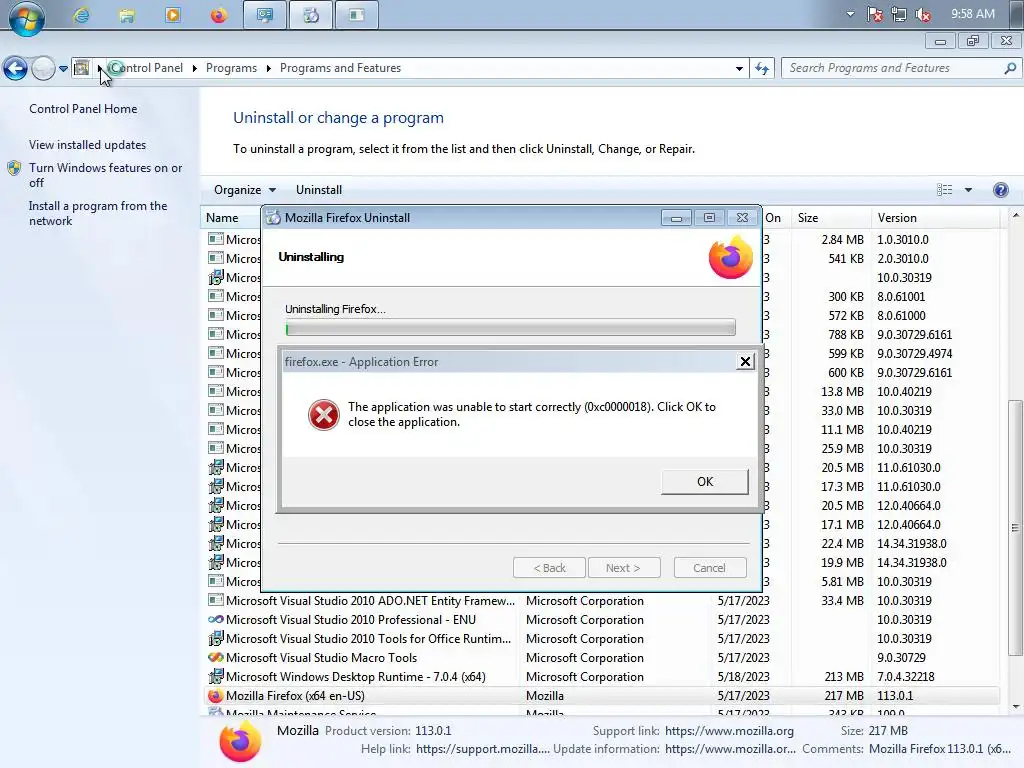
Task: Select Microsoft Visual Studio 2010 ADO.NET Entity row
Action: point(602,601)
